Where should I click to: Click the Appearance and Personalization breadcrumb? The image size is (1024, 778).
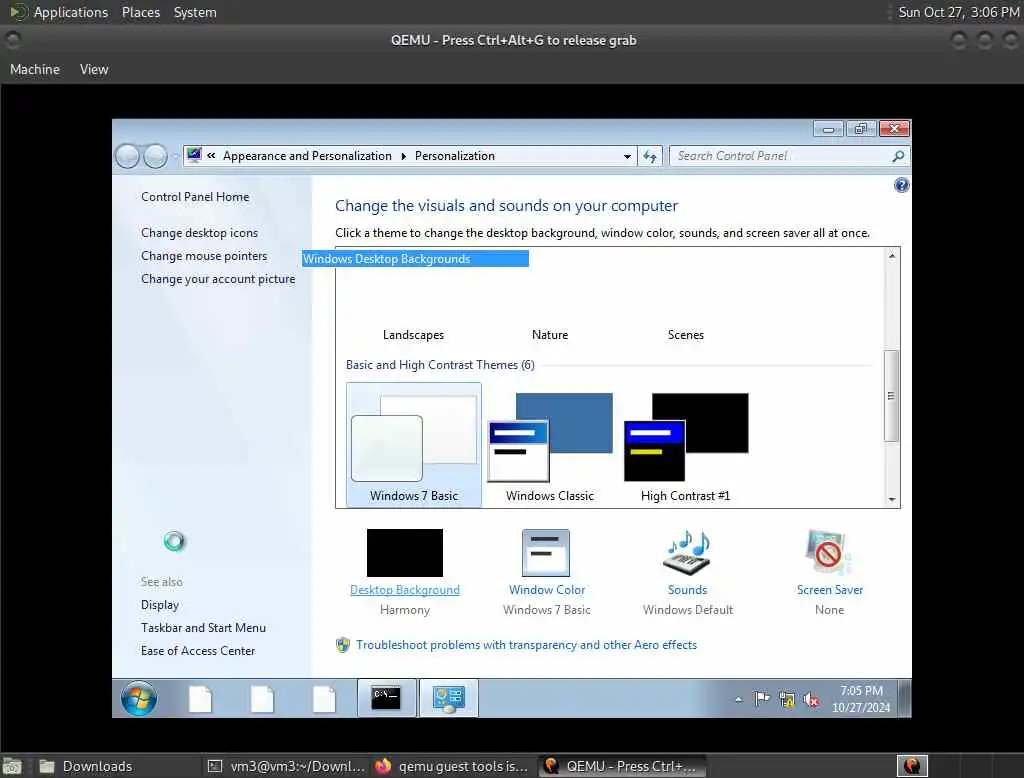click(x=307, y=156)
